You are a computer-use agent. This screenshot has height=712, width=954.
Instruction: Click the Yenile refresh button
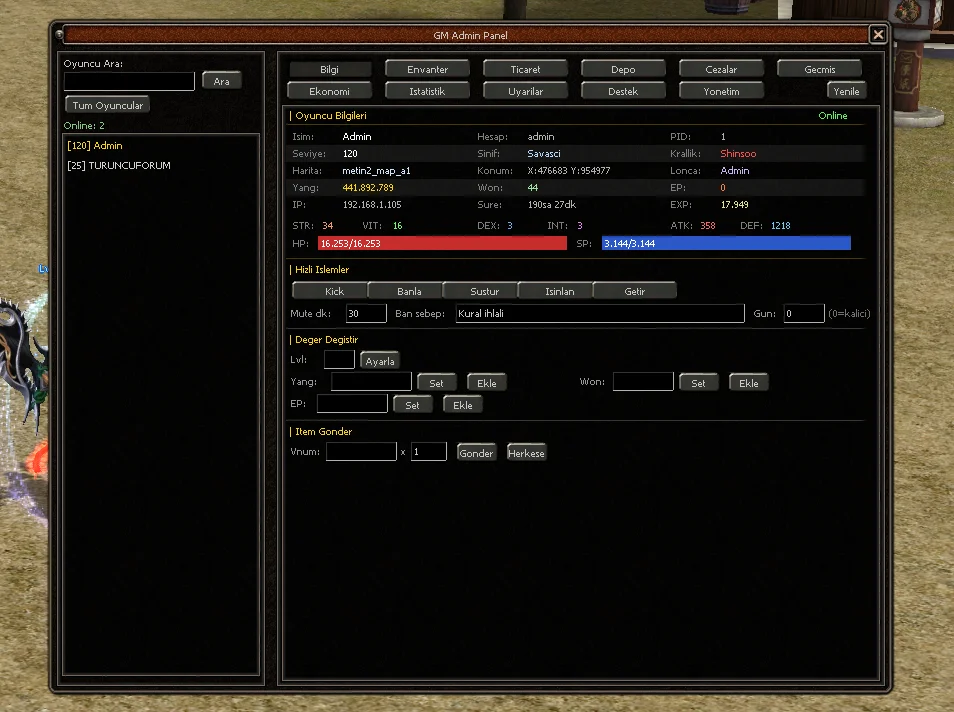point(846,91)
